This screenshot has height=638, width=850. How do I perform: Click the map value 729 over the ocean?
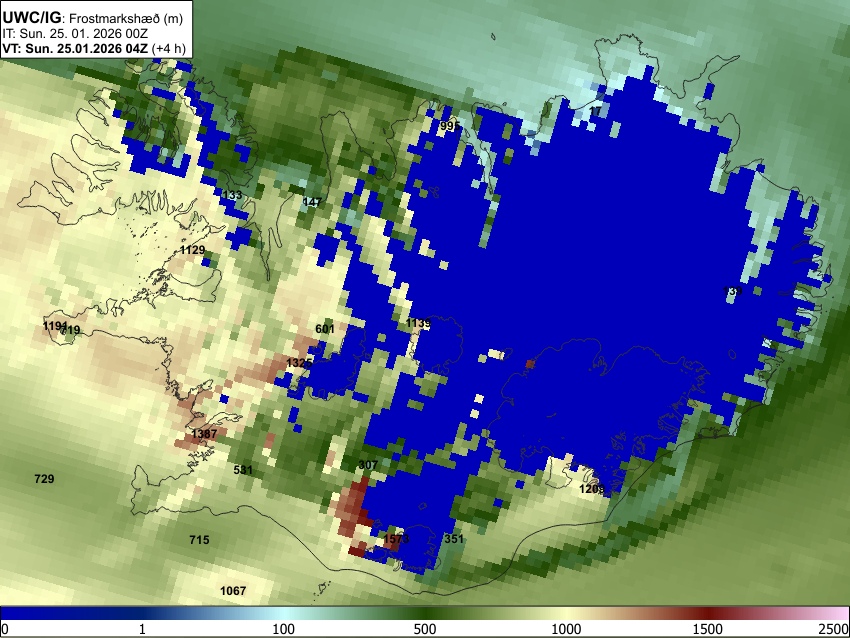[44, 479]
